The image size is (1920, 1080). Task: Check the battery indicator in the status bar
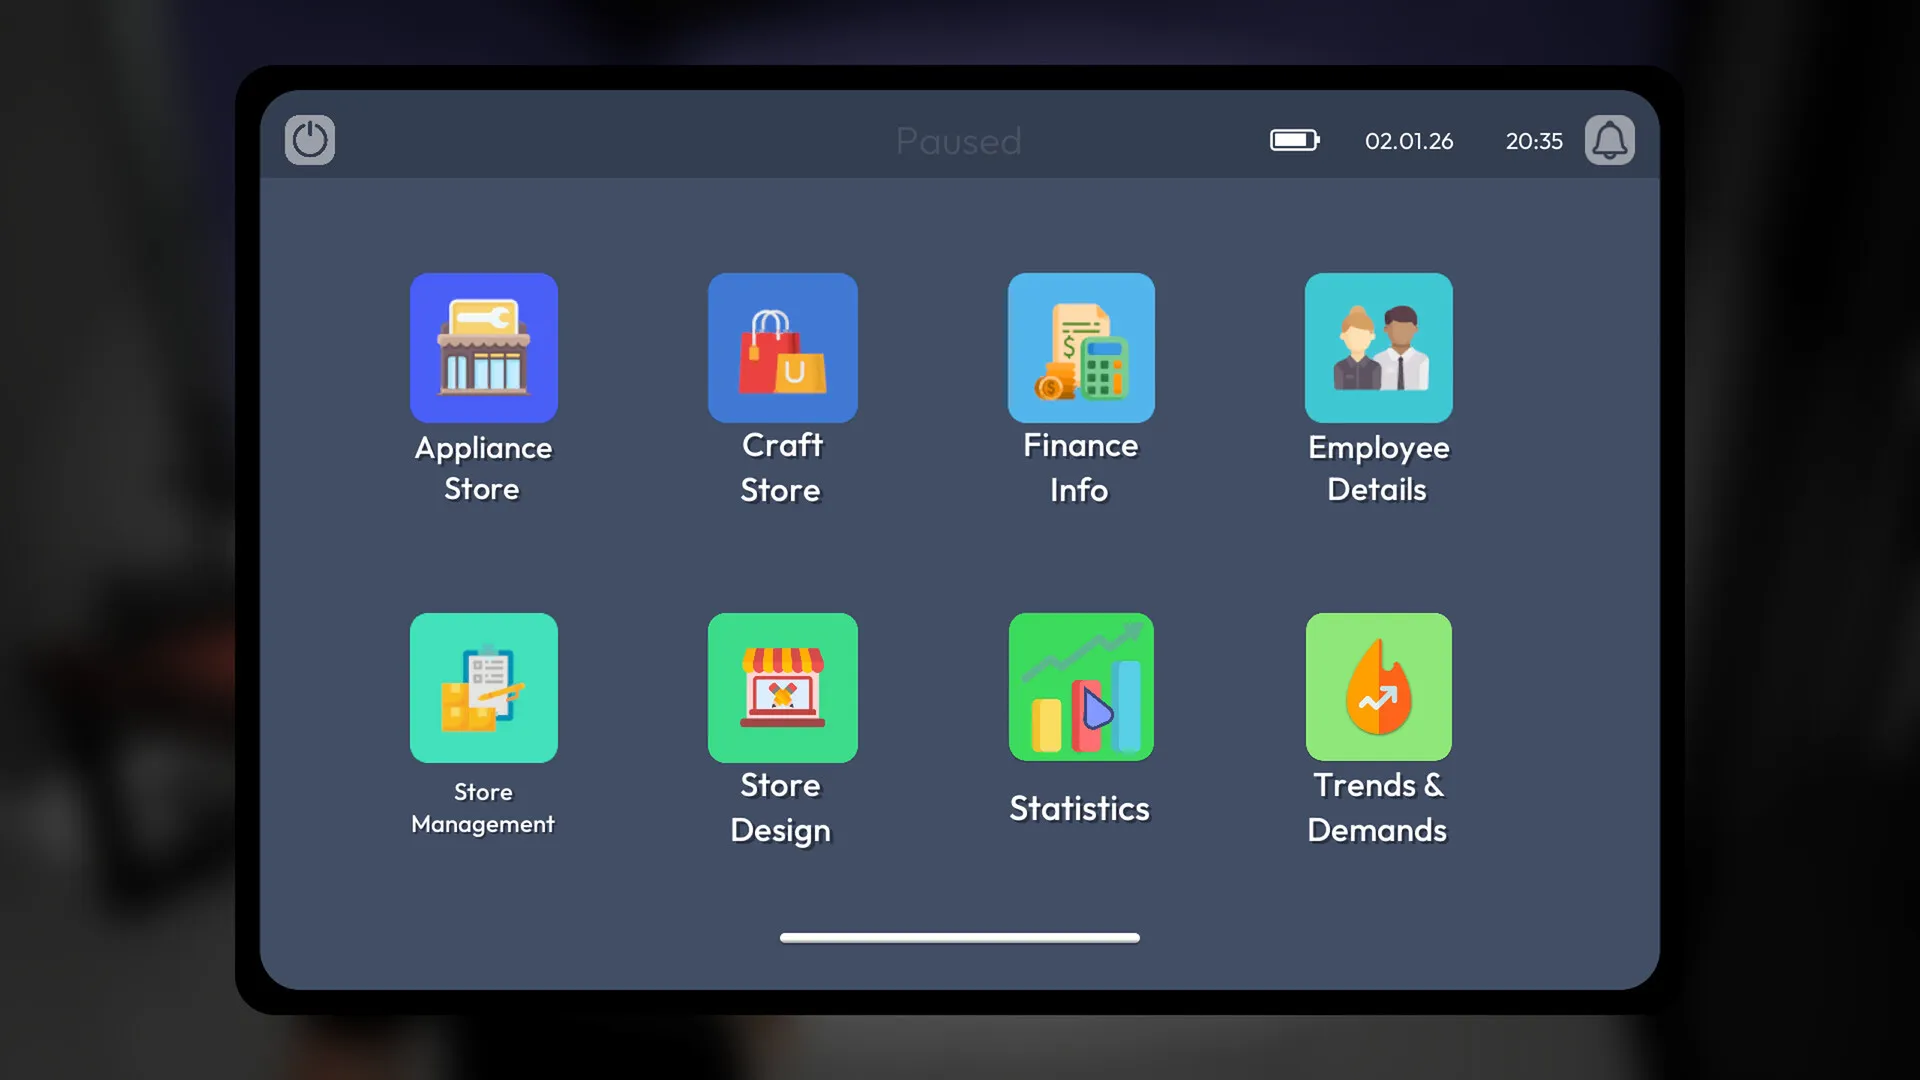(1295, 140)
